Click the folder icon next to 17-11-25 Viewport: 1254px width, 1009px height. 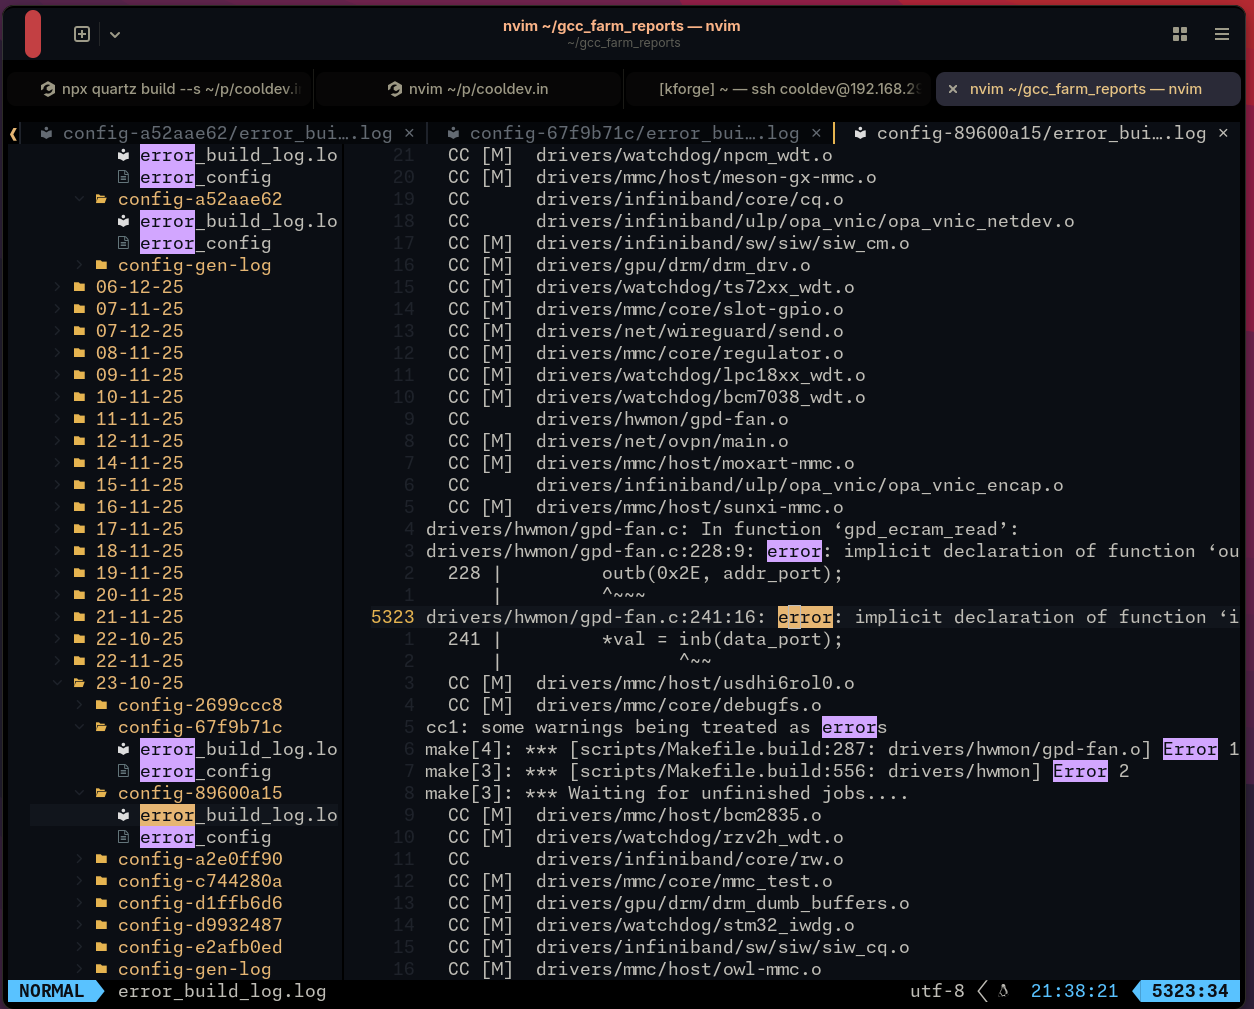point(79,529)
